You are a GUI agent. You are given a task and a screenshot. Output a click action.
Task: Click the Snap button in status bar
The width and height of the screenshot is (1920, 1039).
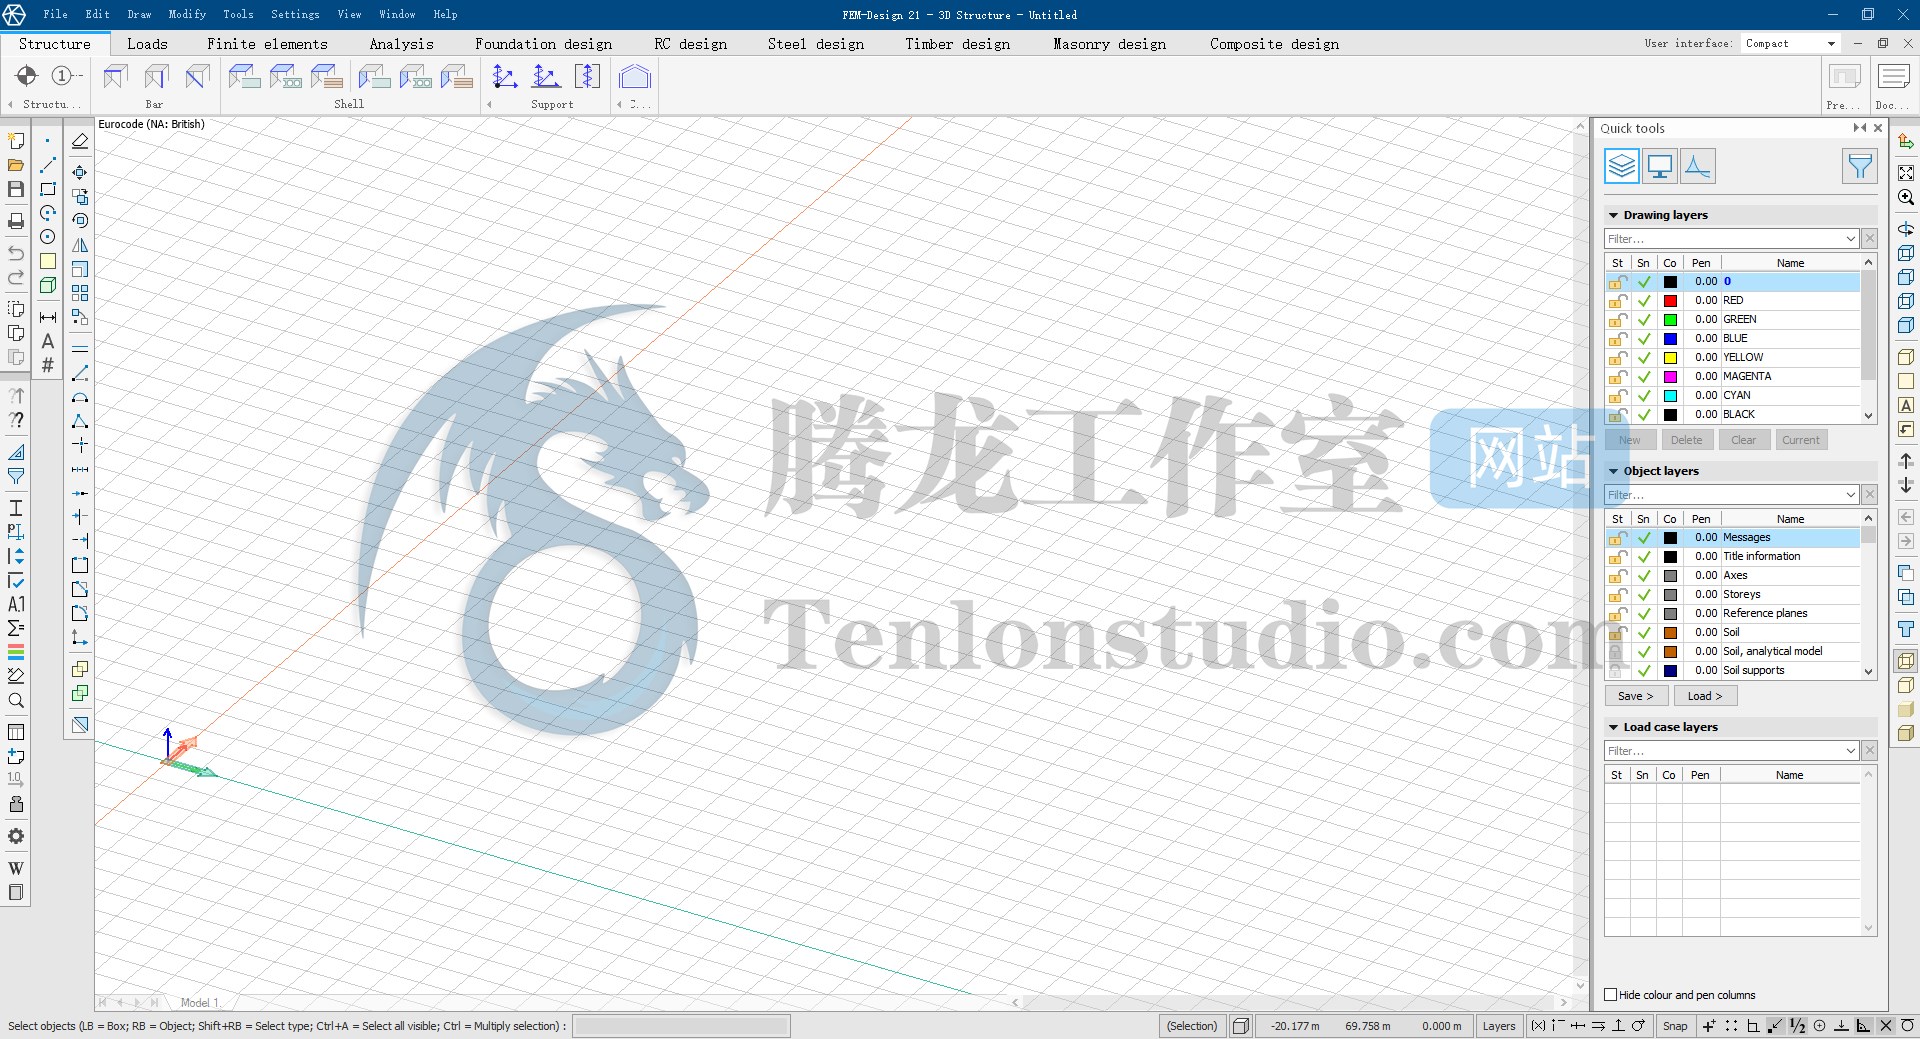1675,1026
